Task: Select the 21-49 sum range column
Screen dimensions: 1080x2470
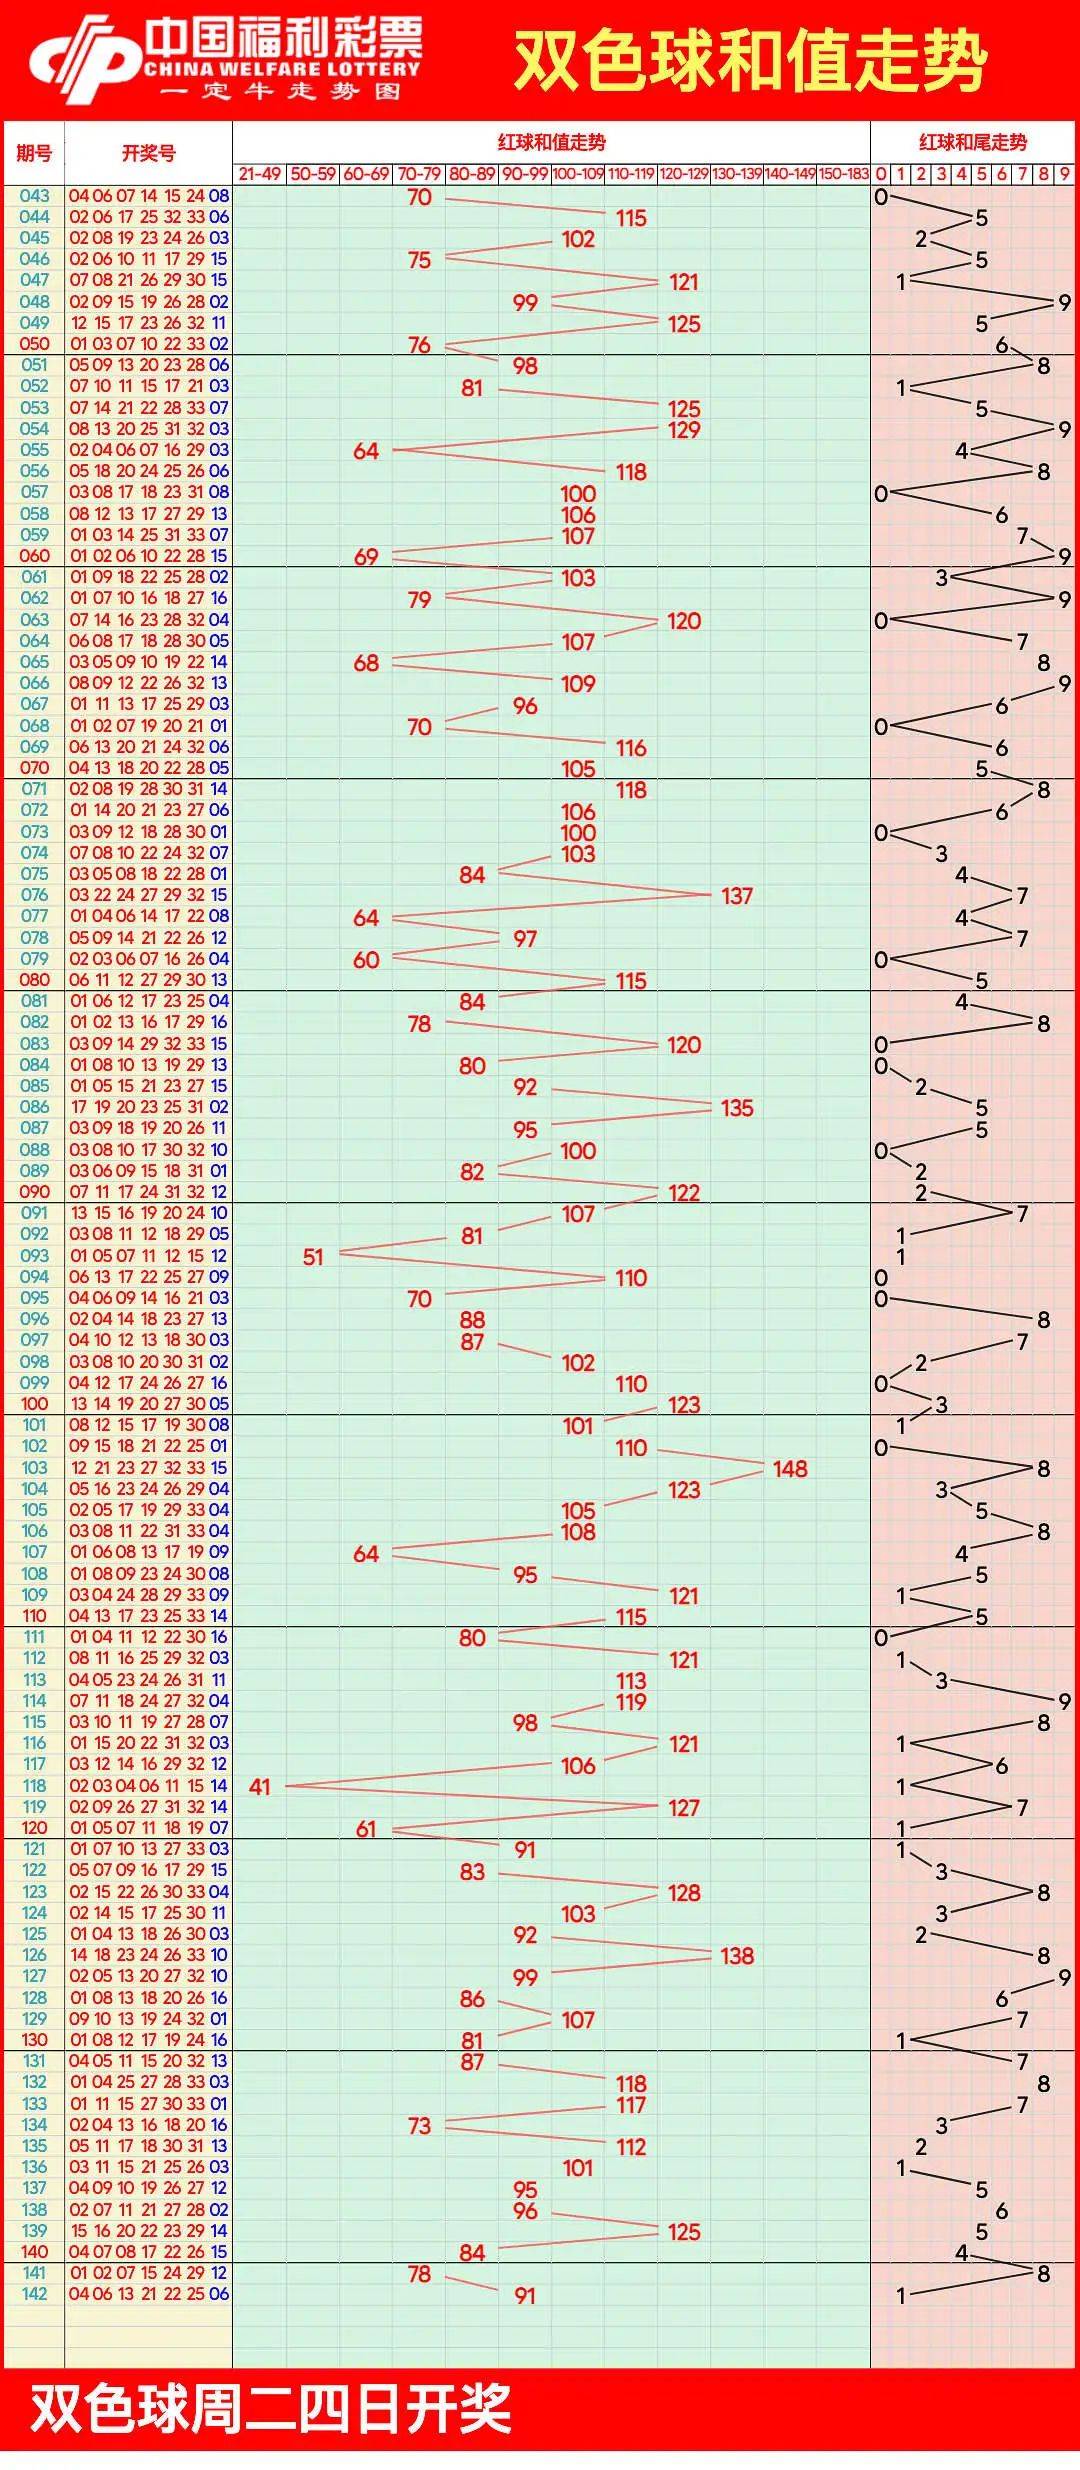Action: coord(260,174)
